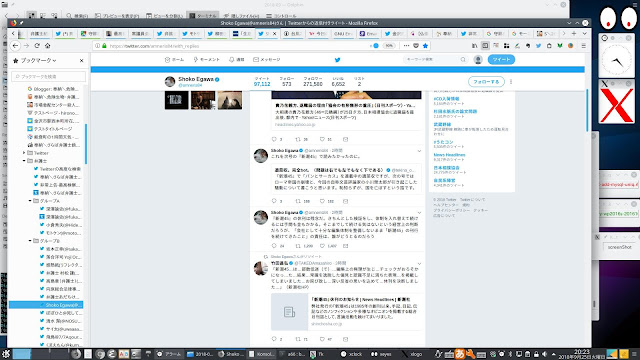The image size is (640, 360).
Task: Open the first profile media thumbnail
Action: click(177, 100)
